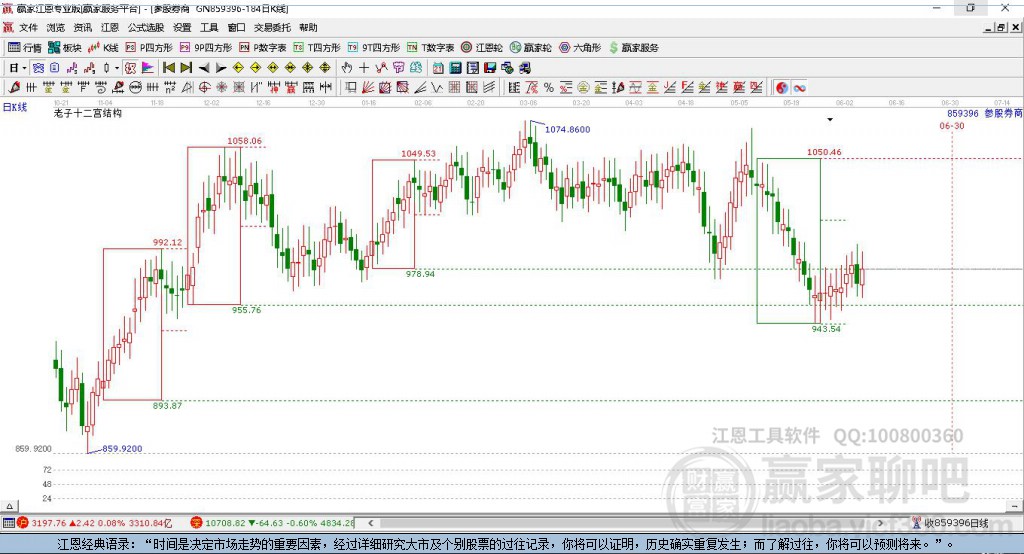Viewport: 1024px width, 554px height.
Task: Open the 文件 menu
Action: [x=28, y=27]
